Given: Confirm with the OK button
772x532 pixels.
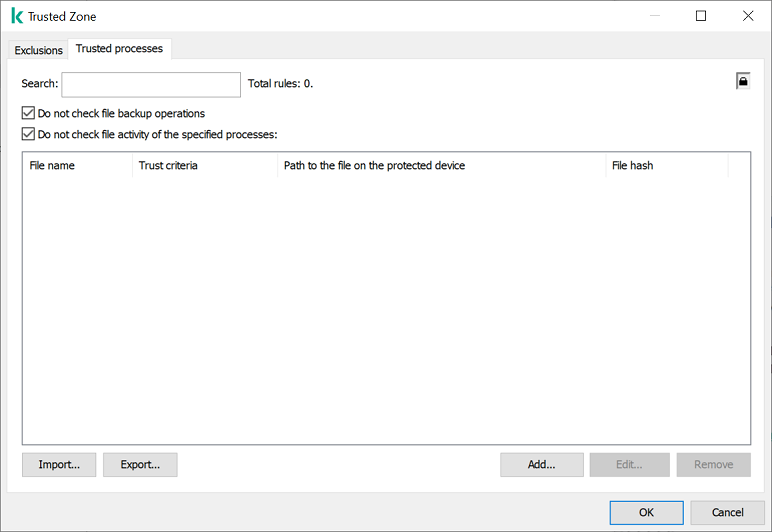Looking at the screenshot, I should coord(646,513).
